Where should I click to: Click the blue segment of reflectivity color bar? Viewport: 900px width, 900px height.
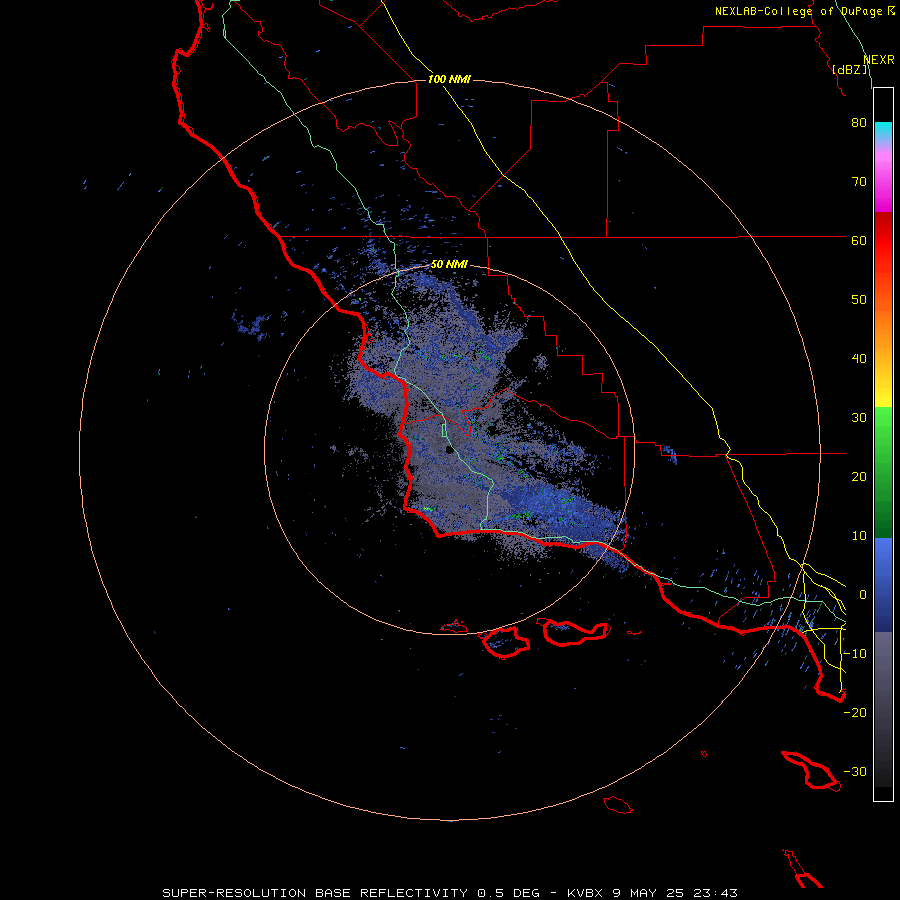click(x=883, y=584)
